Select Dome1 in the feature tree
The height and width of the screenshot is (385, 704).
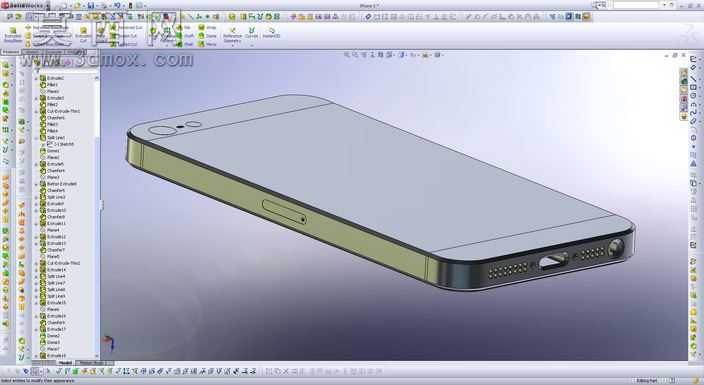pyautogui.click(x=50, y=151)
